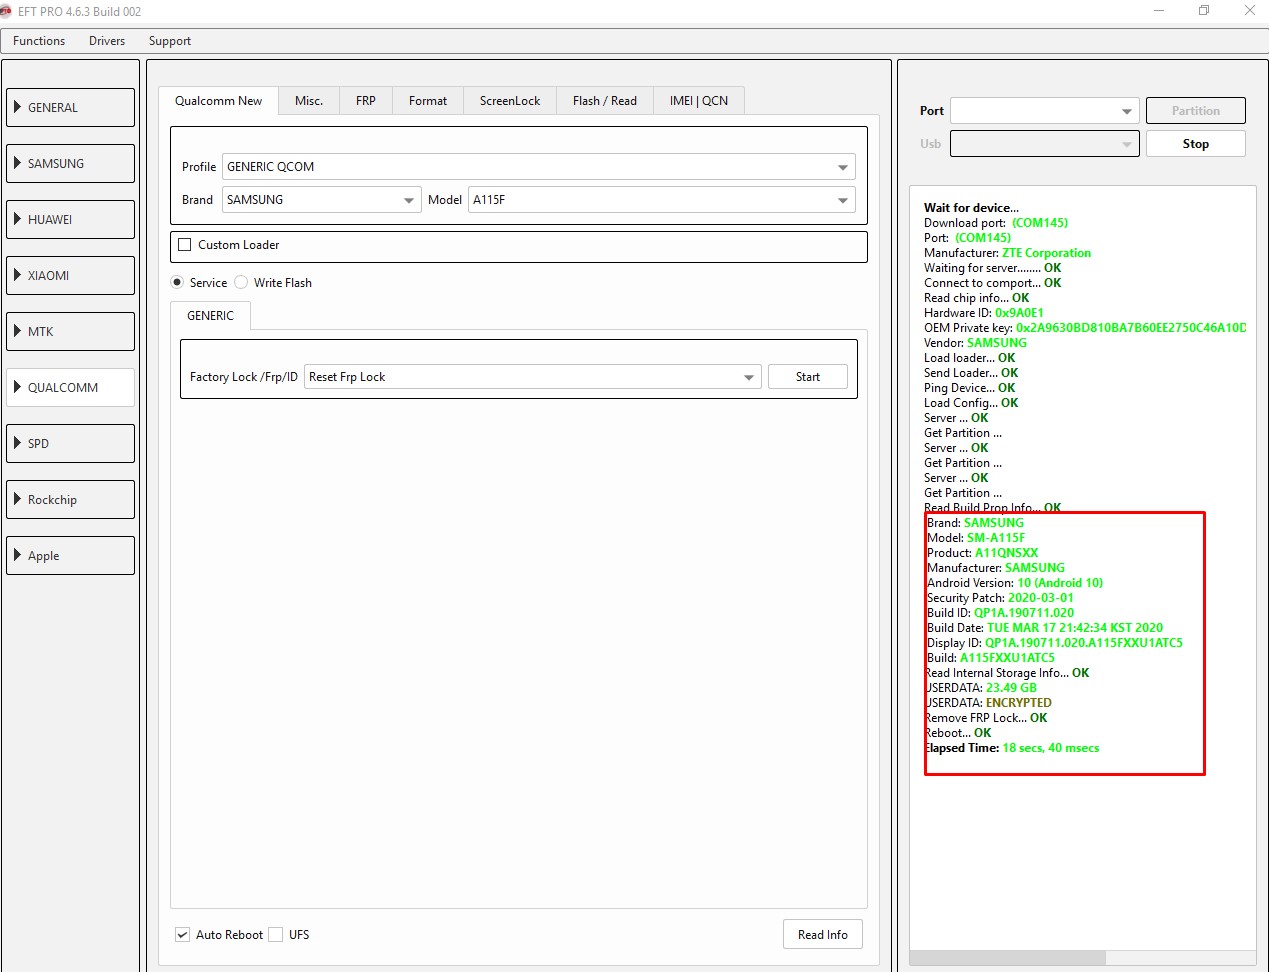Click the log panel horizontal scrollbar
Viewport: 1269px width, 972px height.
(x=1008, y=957)
